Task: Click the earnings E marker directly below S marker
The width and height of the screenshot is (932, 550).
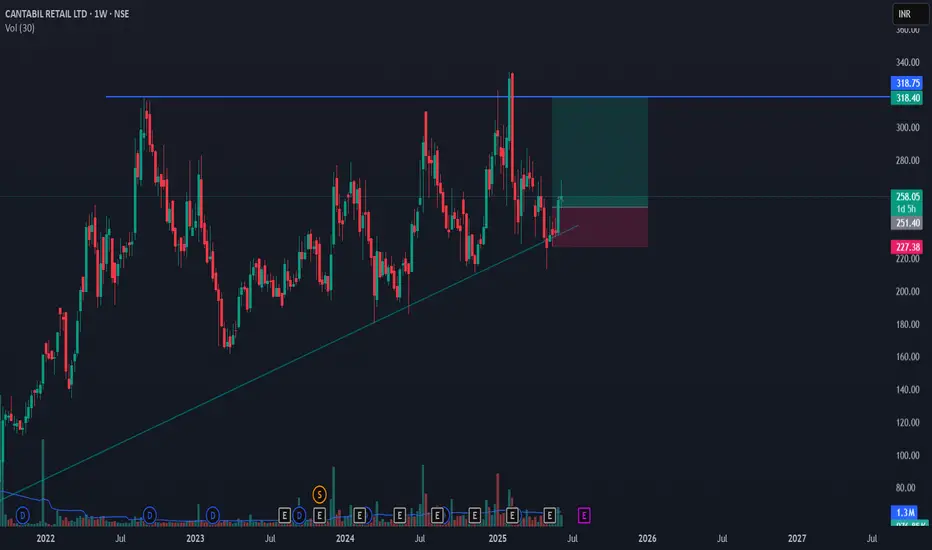Action: [x=319, y=516]
